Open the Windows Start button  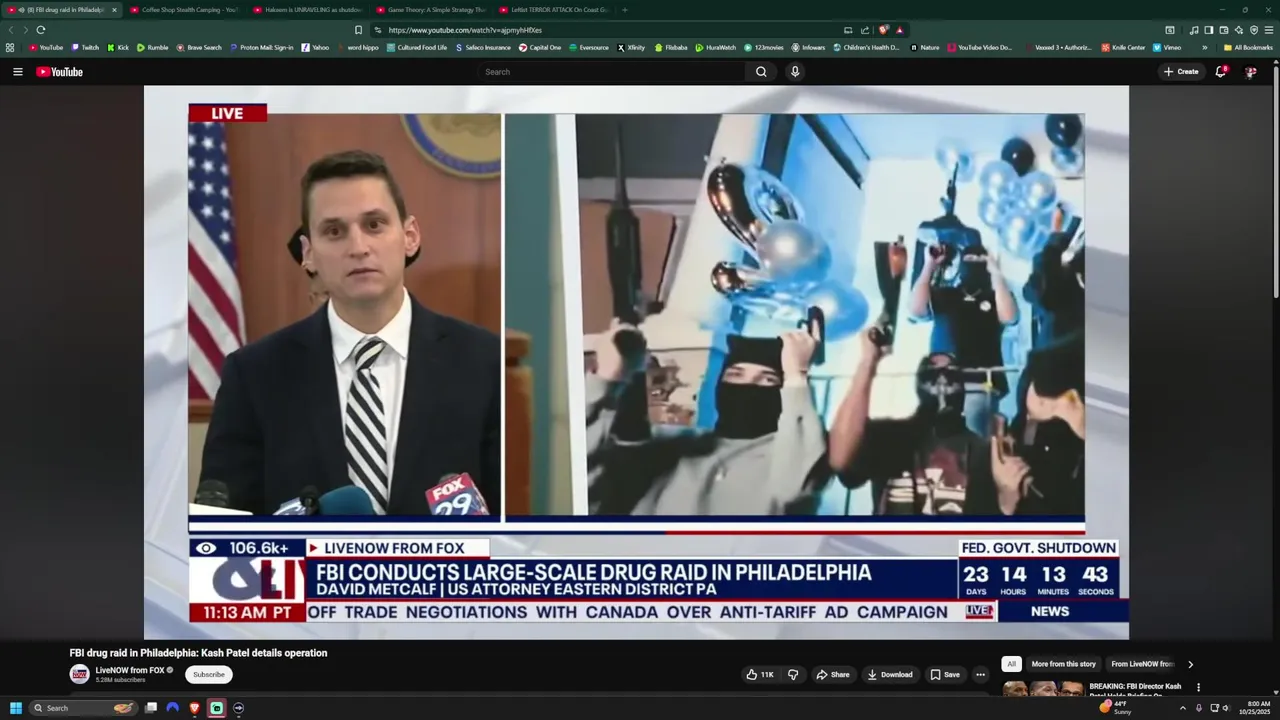tap(15, 708)
